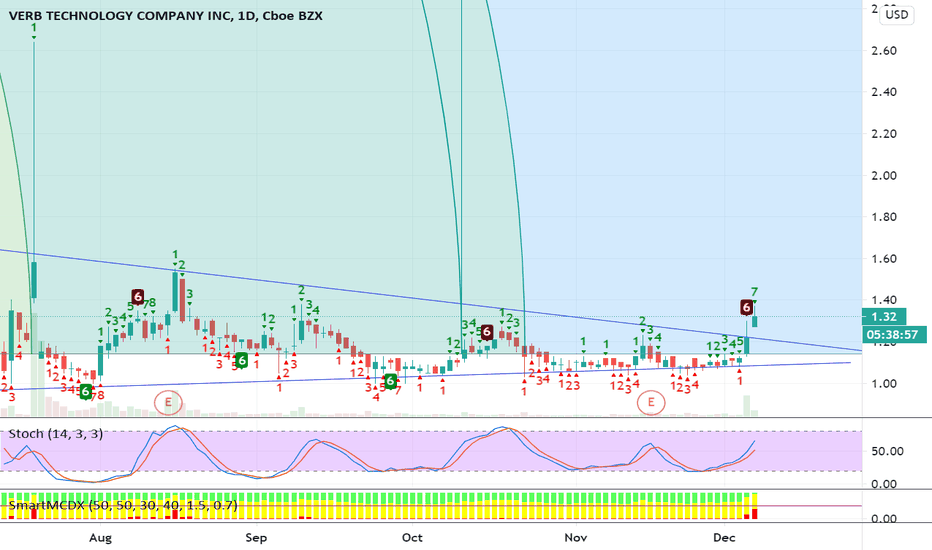Click the 1.60 price axis label
The height and width of the screenshot is (550, 932).
pos(884,259)
